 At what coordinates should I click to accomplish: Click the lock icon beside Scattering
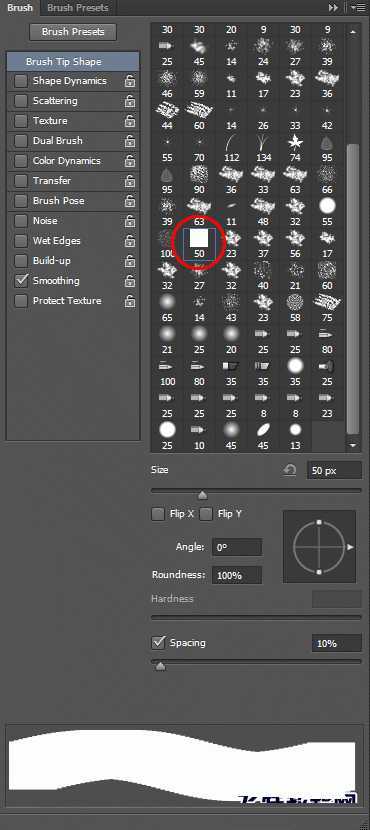pos(129,101)
